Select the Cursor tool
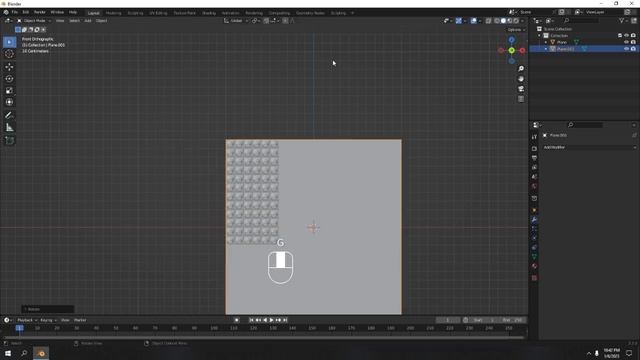Screen dimensions: 640x360 (x=9, y=54)
